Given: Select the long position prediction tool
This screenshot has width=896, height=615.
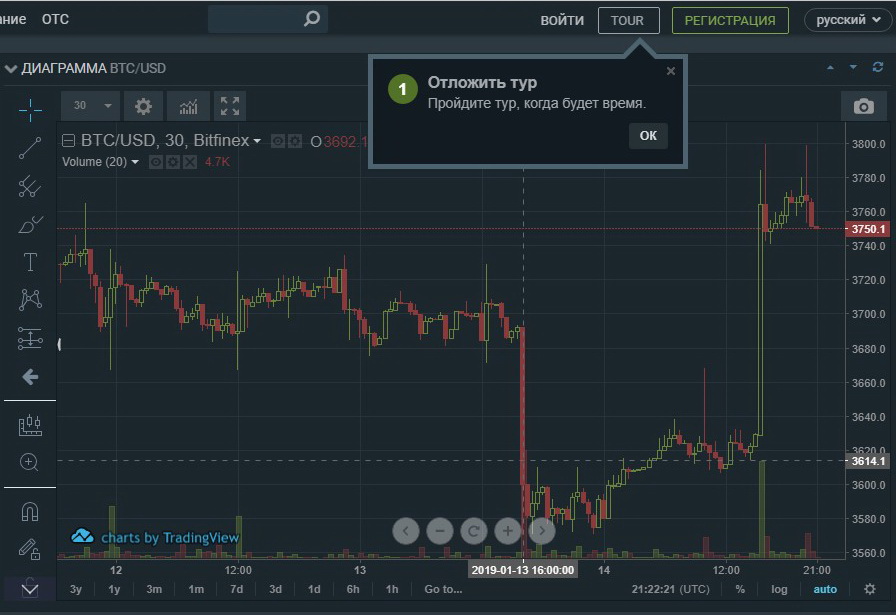Looking at the screenshot, I should click(30, 338).
